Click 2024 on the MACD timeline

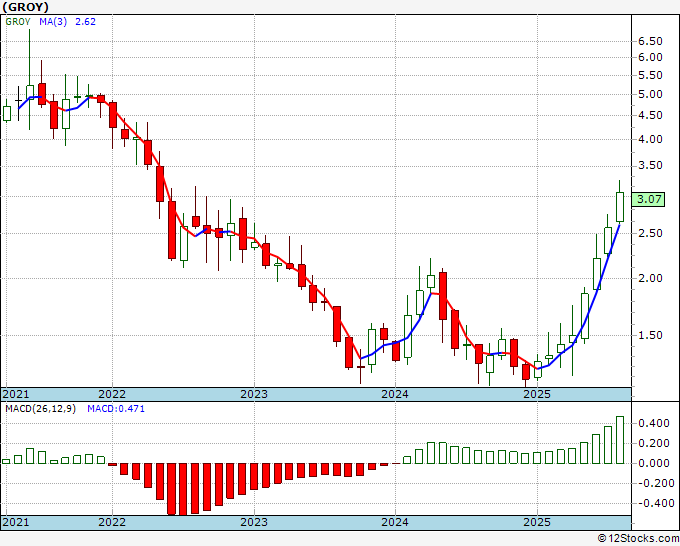(395, 522)
